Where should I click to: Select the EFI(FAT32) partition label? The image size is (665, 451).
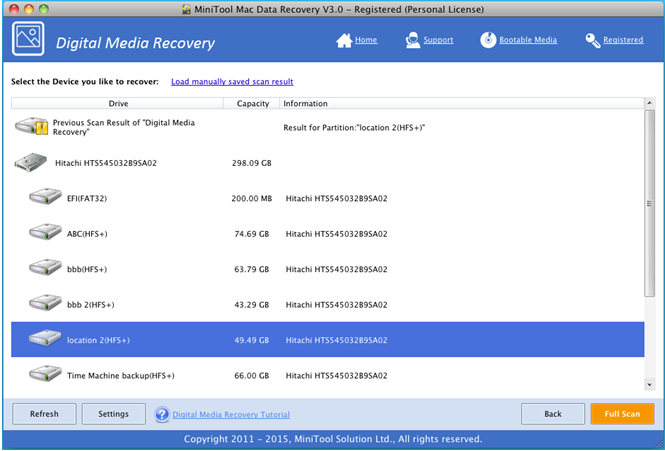tap(87, 199)
